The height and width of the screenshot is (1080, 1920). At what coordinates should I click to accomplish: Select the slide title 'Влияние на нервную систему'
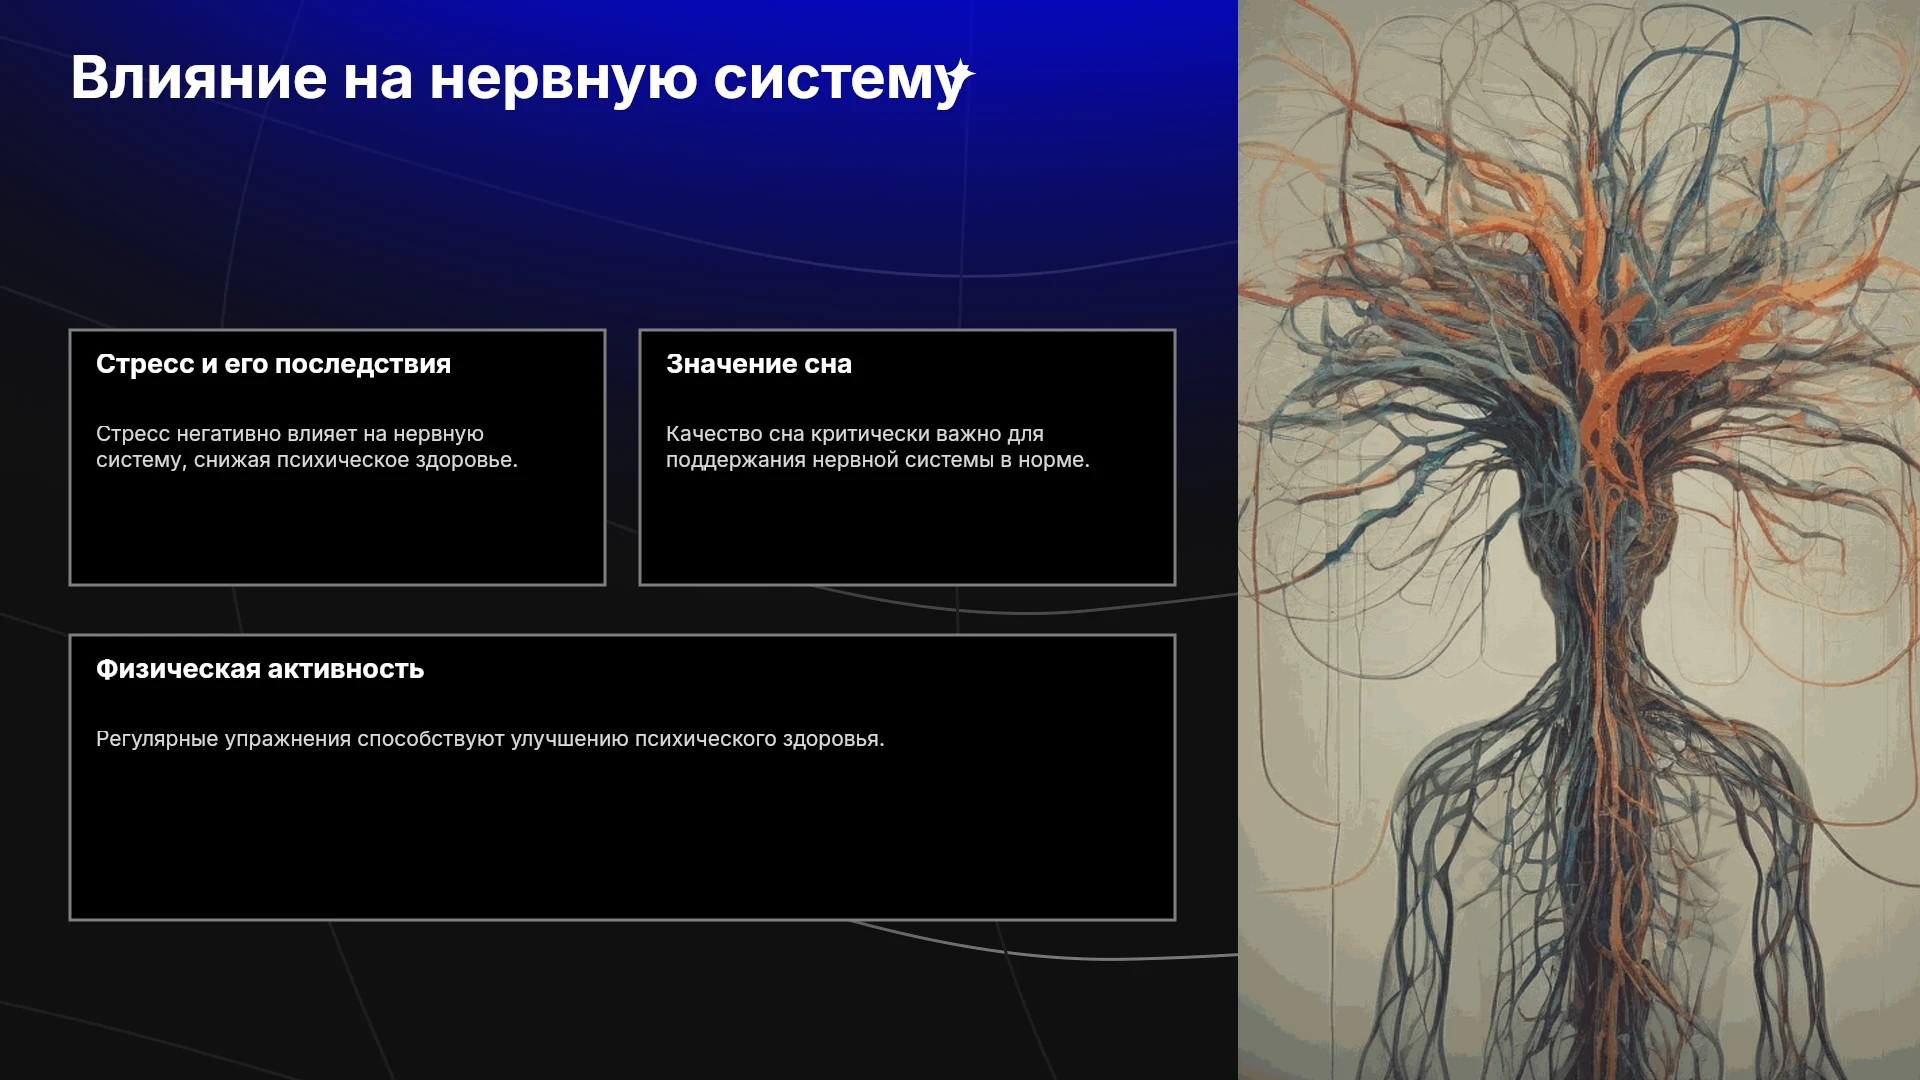point(518,78)
